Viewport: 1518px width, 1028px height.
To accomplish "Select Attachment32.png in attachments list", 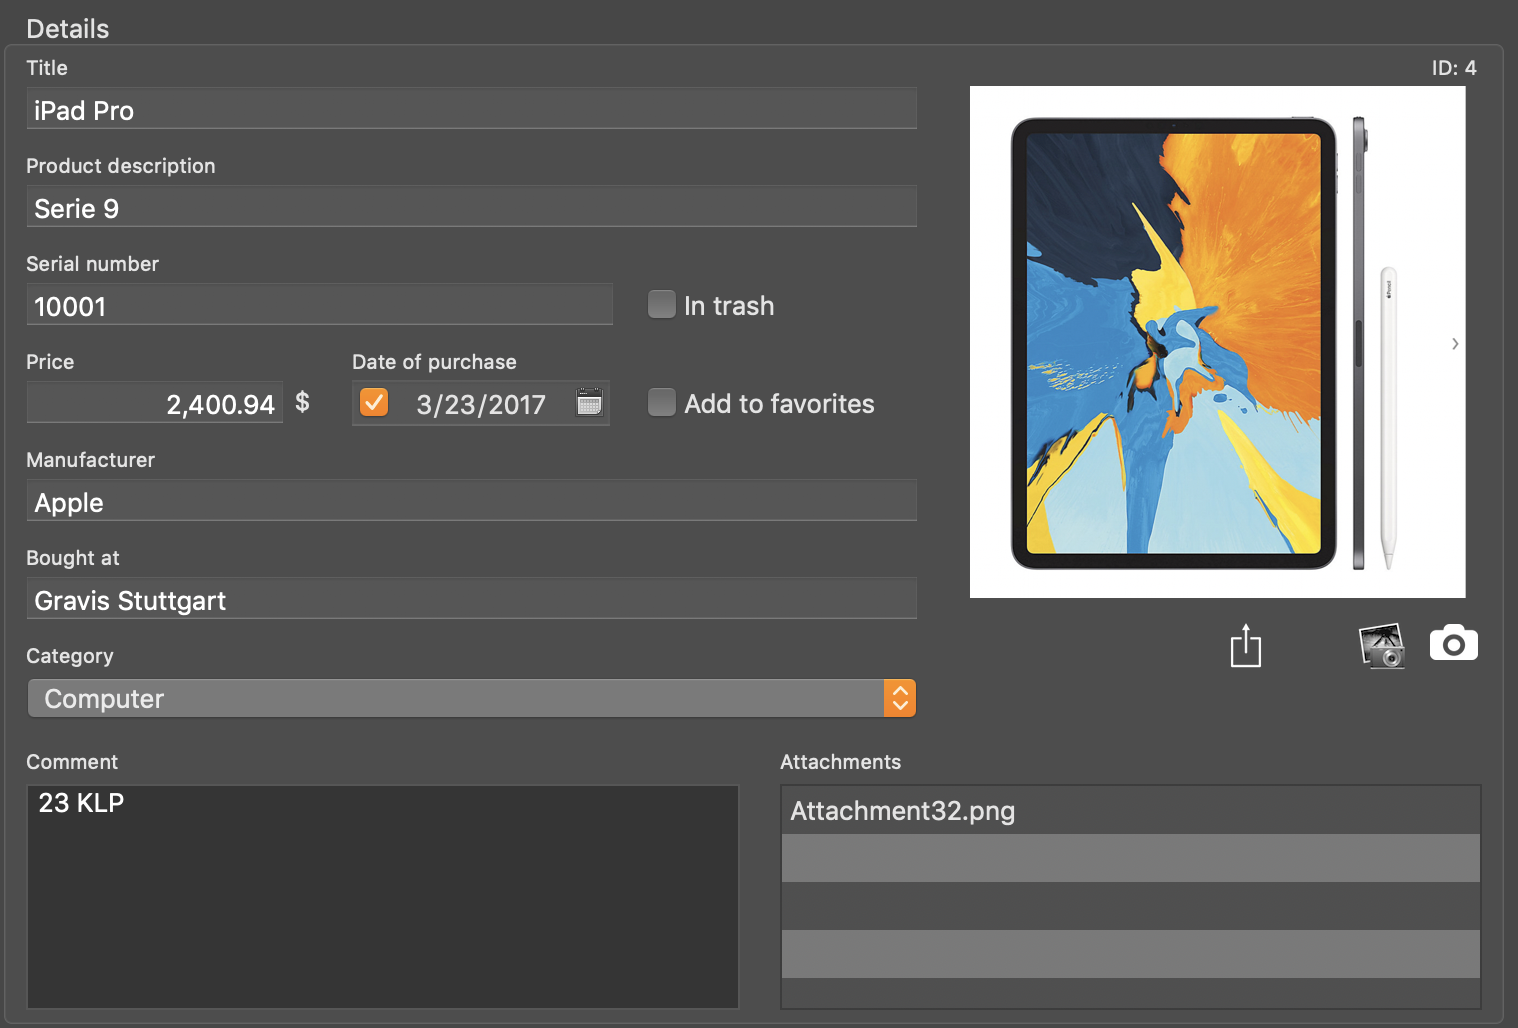I will pos(1131,810).
